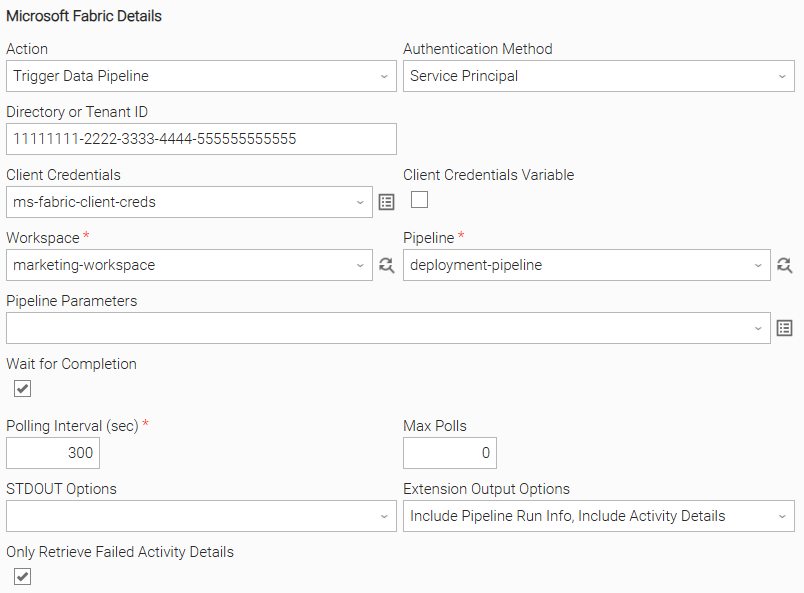The height and width of the screenshot is (593, 804).
Task: Toggle Client Credentials Variable checkbox
Action: click(419, 200)
